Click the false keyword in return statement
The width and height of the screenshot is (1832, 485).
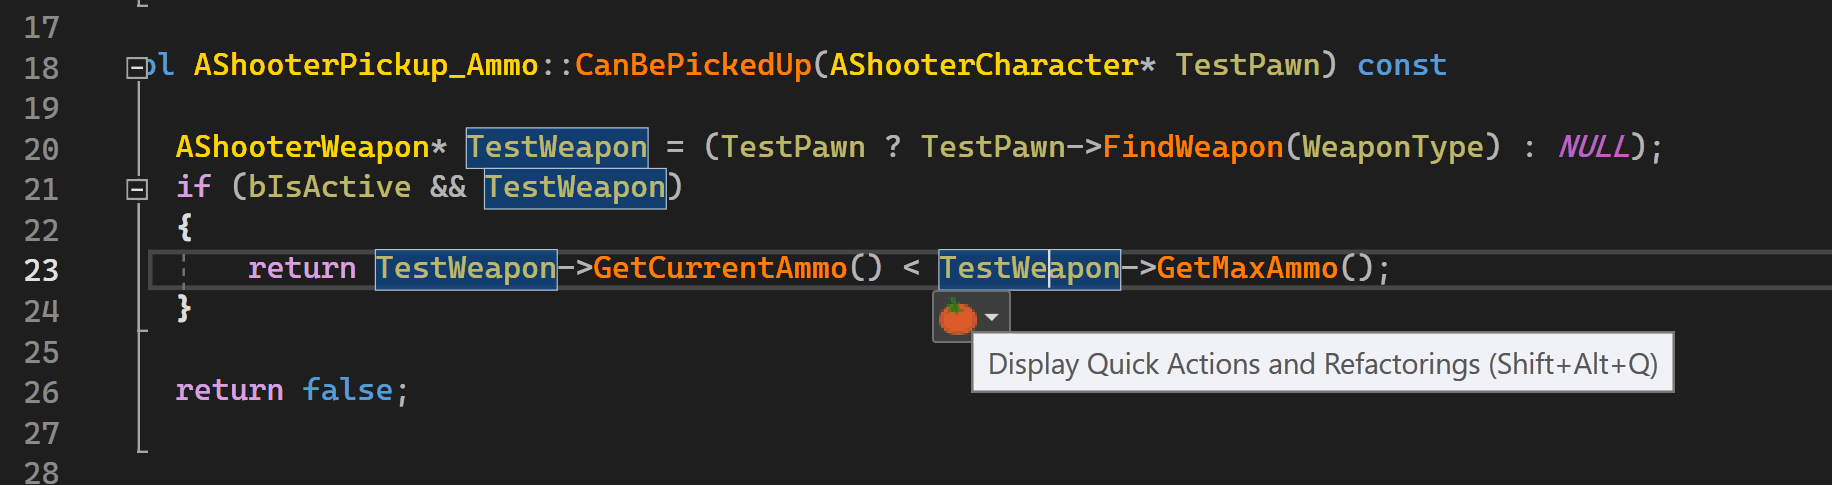coord(347,390)
